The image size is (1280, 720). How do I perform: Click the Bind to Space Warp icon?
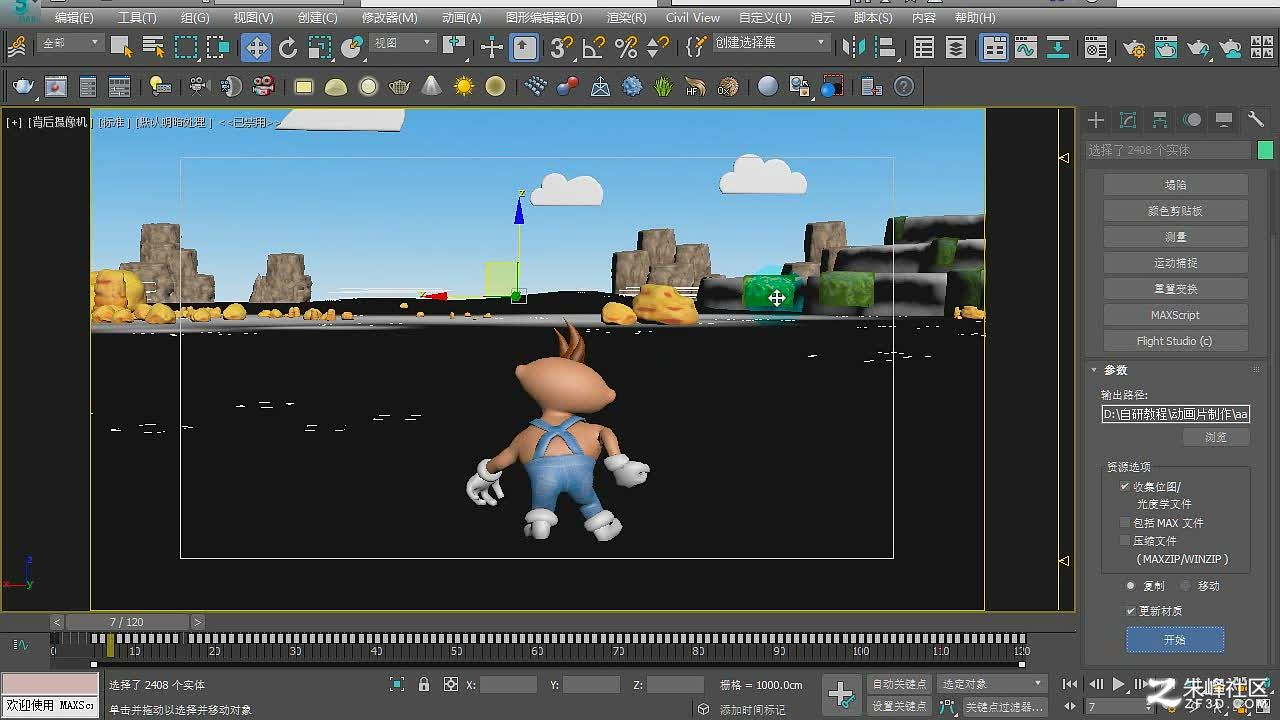point(17,47)
